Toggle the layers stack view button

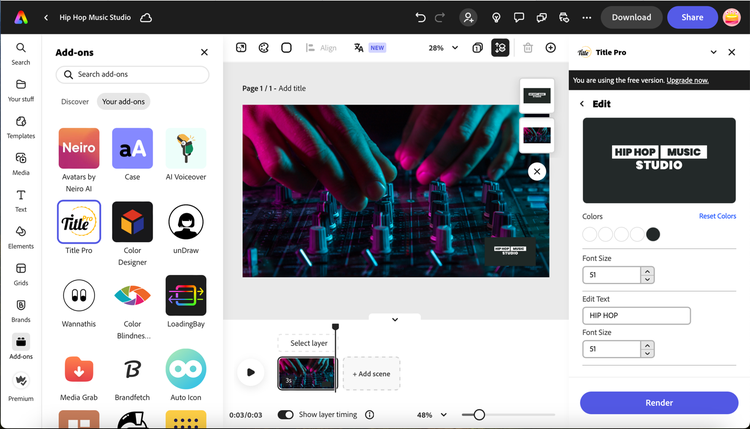click(500, 48)
